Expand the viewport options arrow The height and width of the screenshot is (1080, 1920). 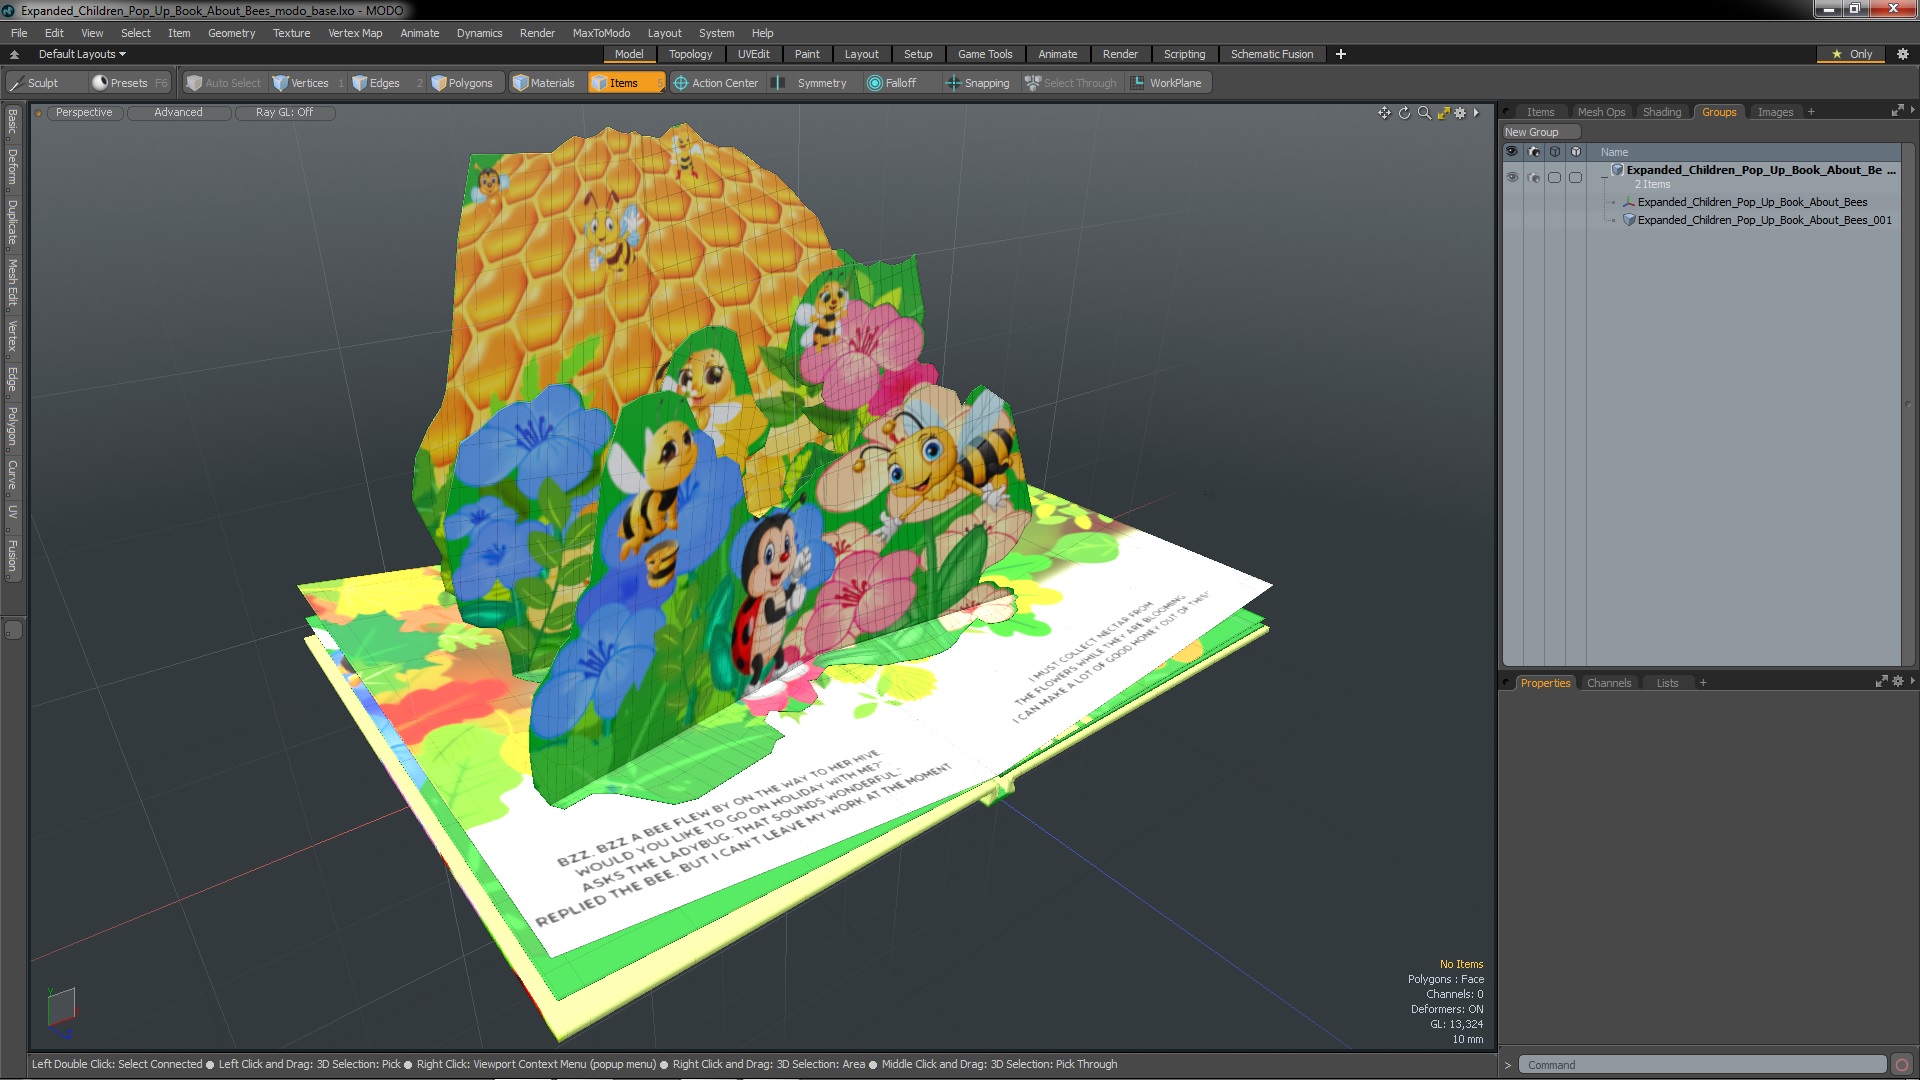coord(1476,113)
